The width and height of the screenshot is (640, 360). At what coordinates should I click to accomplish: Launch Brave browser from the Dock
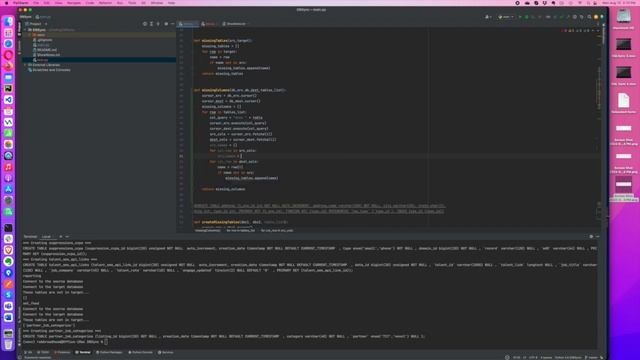point(8,250)
